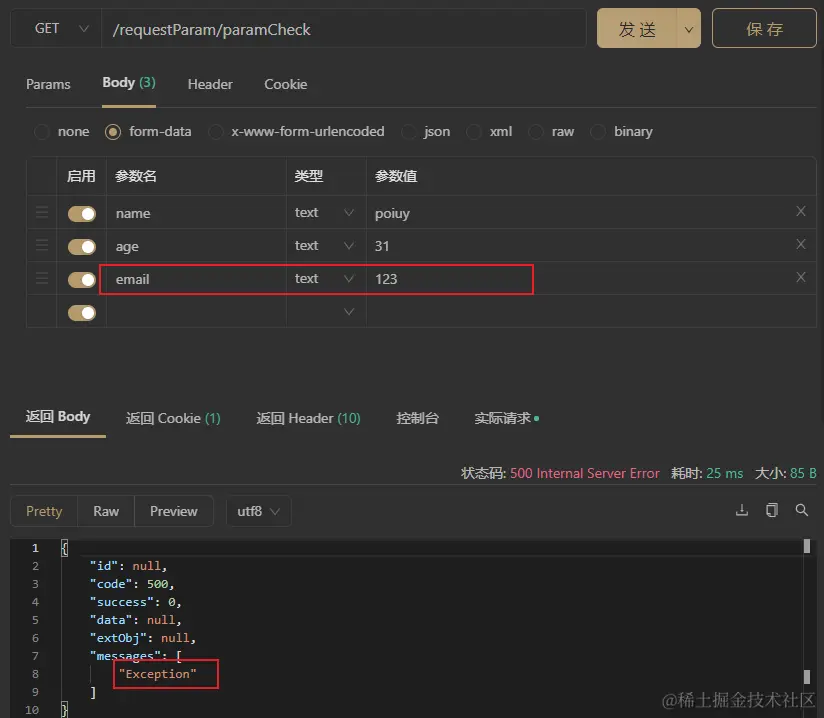Delete the email parameter row
The height and width of the screenshot is (718, 824).
click(800, 278)
